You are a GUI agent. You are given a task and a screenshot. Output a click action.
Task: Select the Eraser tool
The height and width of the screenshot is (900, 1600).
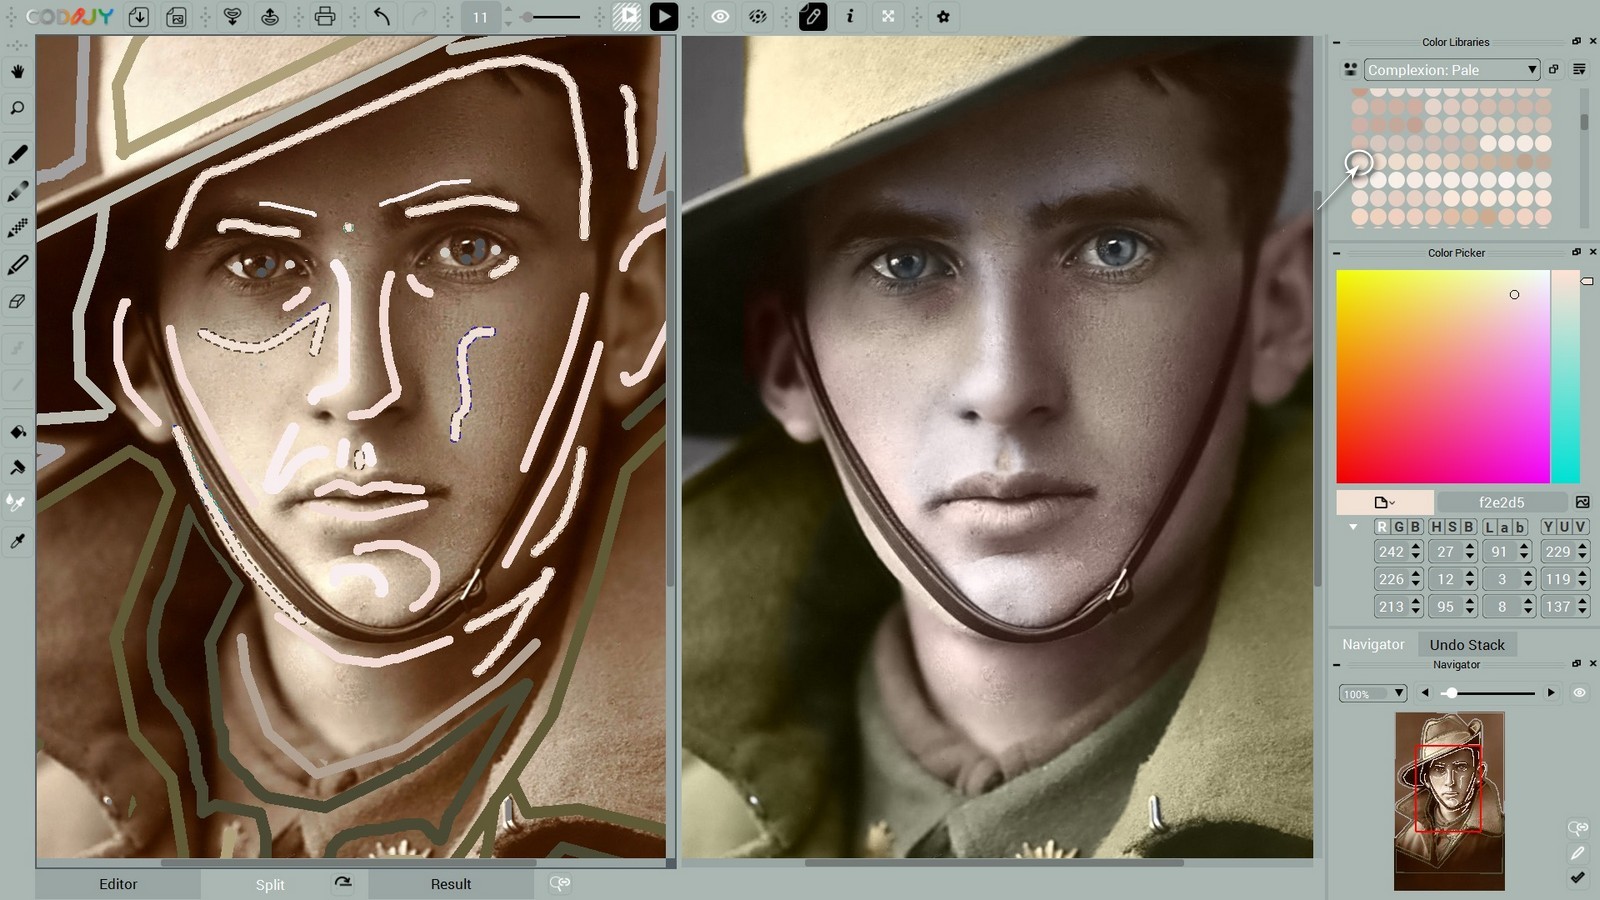pos(16,301)
